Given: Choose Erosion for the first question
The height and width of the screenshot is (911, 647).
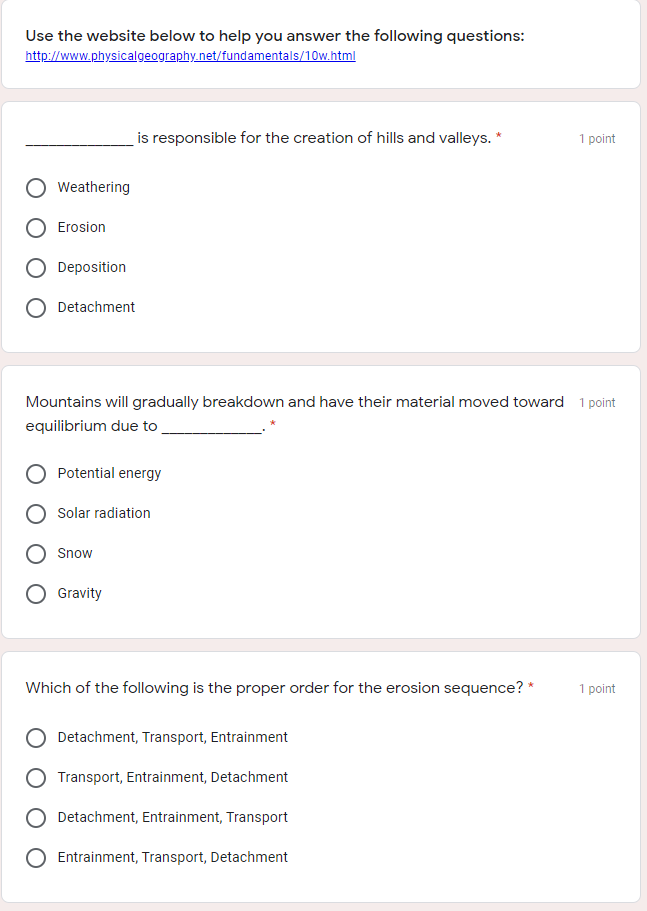Looking at the screenshot, I should pyautogui.click(x=36, y=228).
